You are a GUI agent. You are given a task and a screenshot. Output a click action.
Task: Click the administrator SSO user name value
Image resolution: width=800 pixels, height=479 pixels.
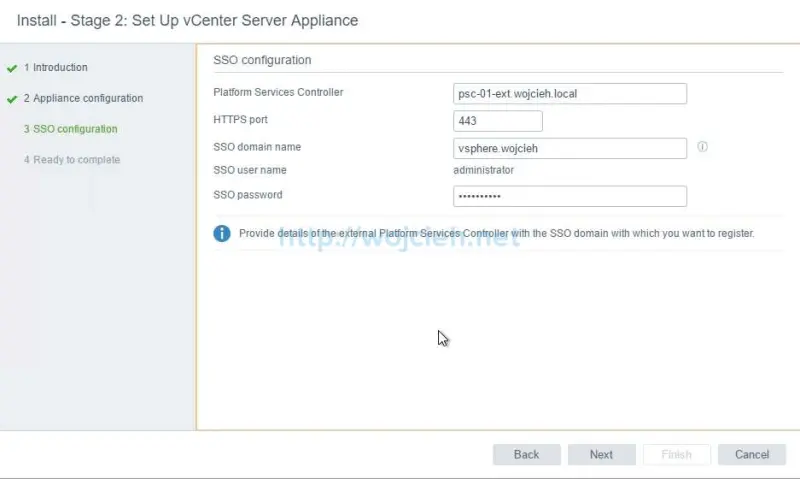[x=484, y=171]
